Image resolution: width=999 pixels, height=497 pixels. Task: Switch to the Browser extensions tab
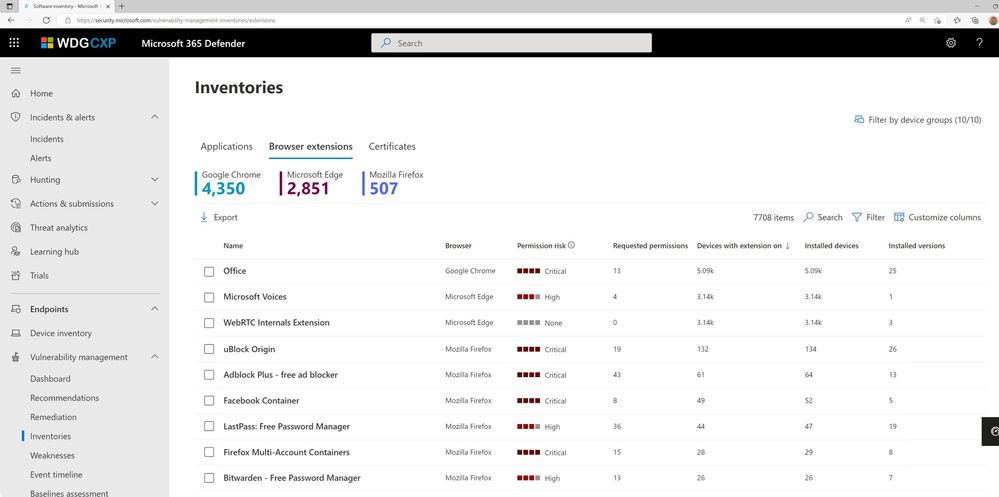(310, 147)
